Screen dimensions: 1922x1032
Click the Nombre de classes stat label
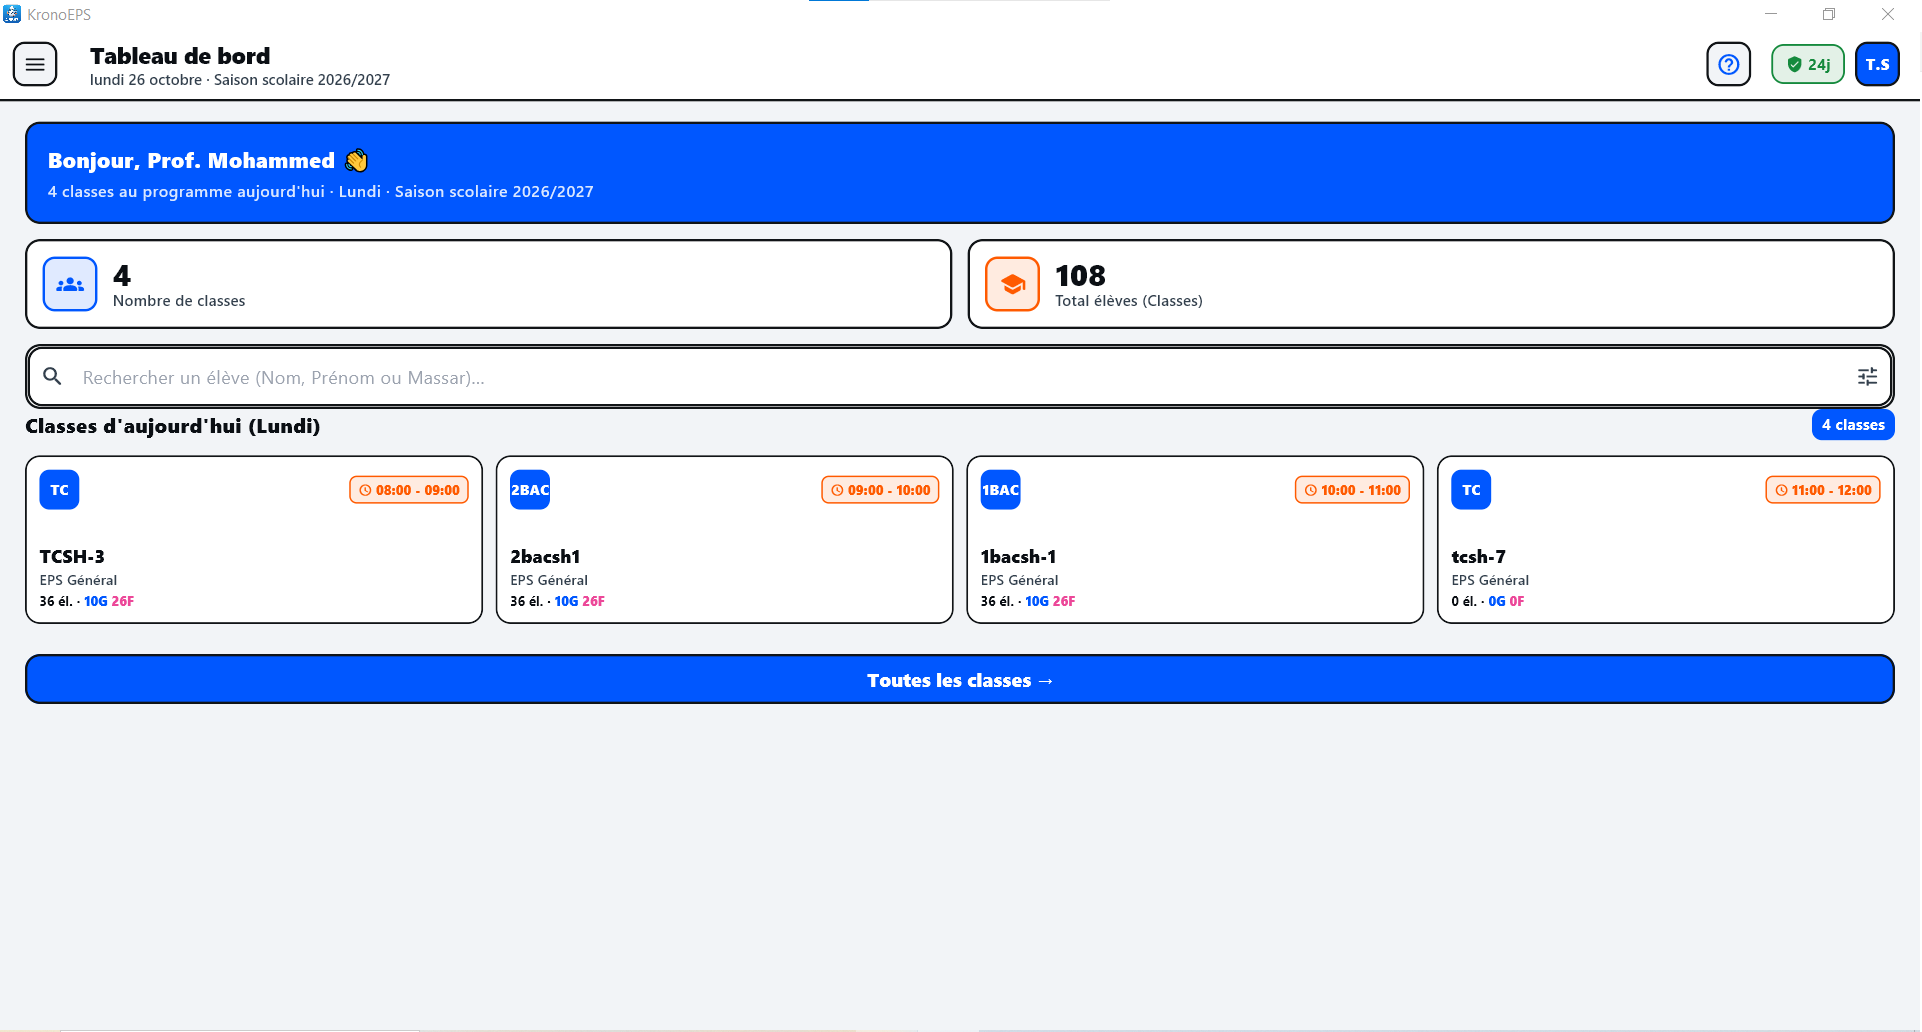(179, 301)
